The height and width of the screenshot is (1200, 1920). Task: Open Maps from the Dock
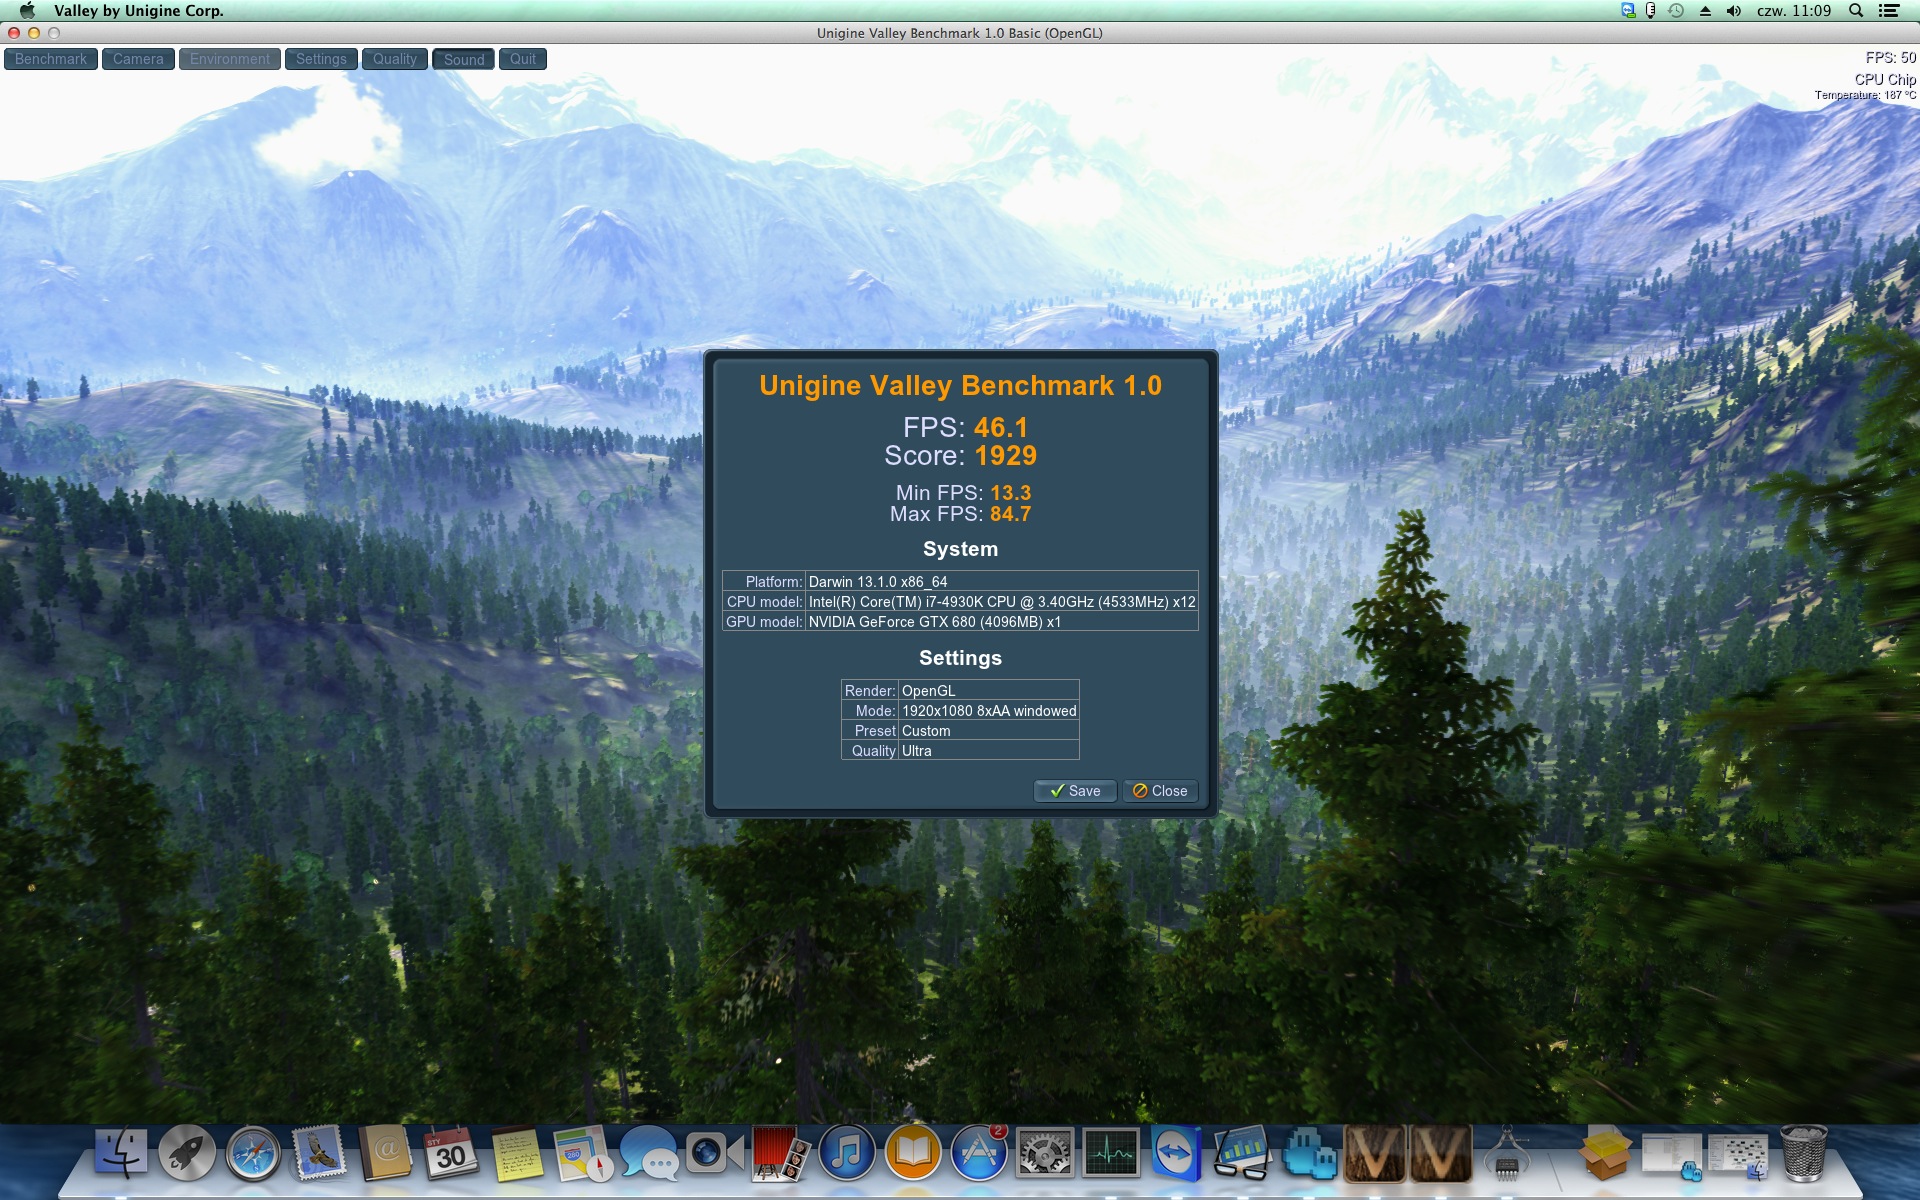pyautogui.click(x=583, y=1153)
